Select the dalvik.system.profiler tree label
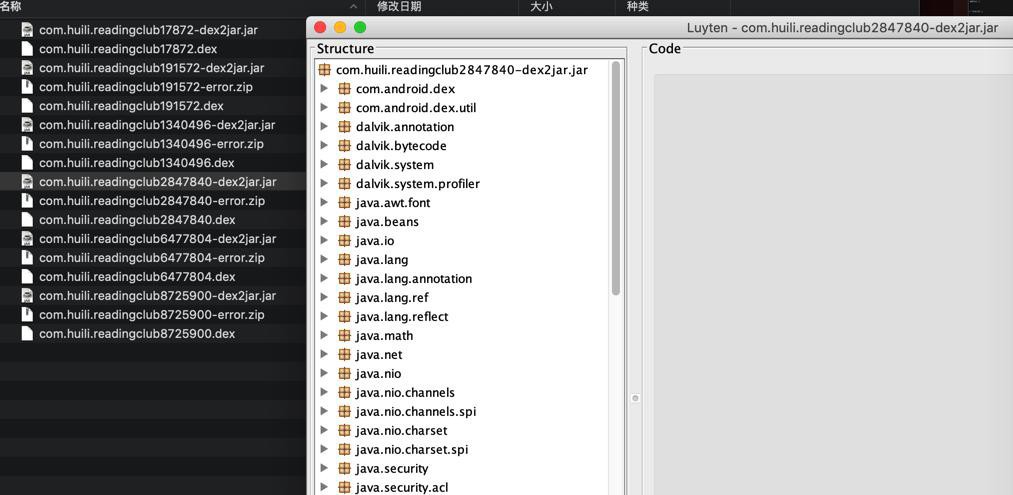Image resolution: width=1013 pixels, height=495 pixels. [x=417, y=184]
